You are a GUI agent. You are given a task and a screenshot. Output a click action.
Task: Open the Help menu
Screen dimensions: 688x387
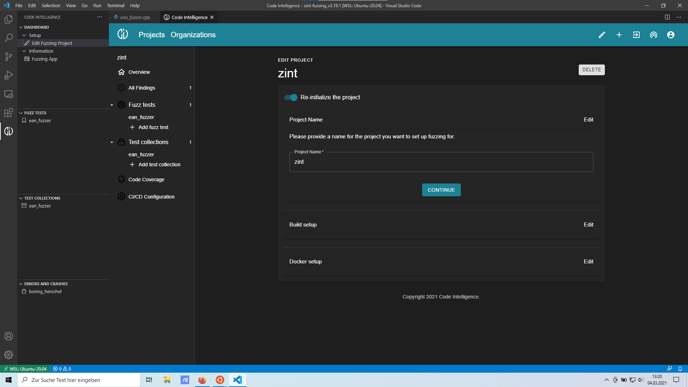point(135,5)
